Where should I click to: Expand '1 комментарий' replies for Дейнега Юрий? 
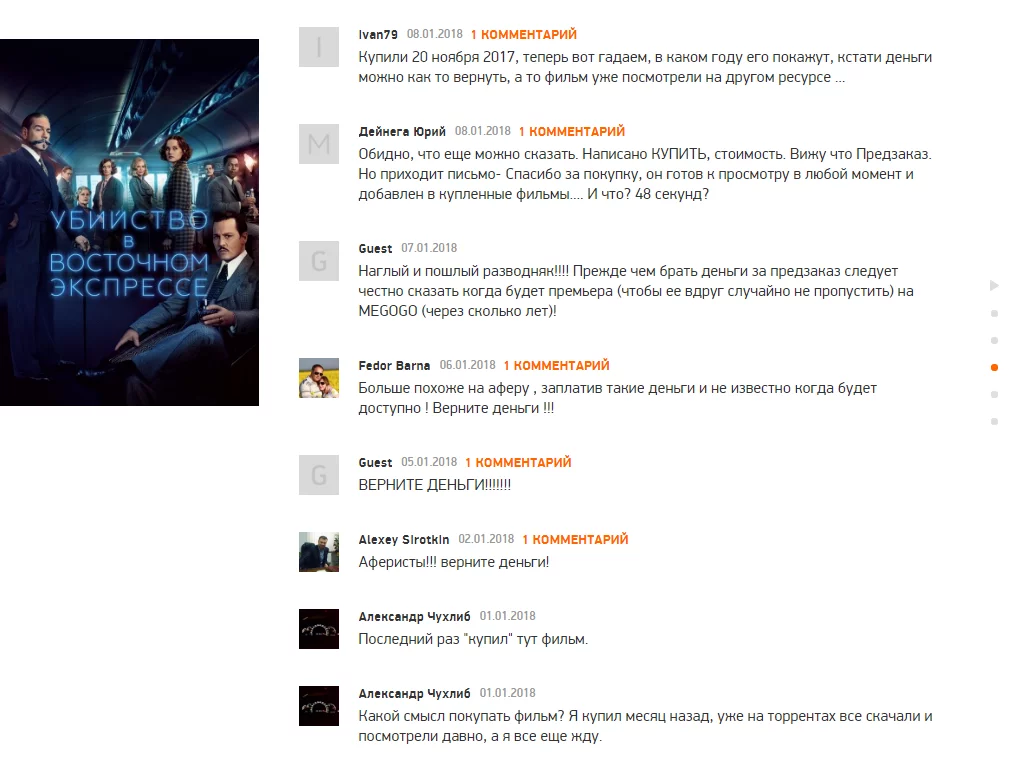click(x=572, y=131)
